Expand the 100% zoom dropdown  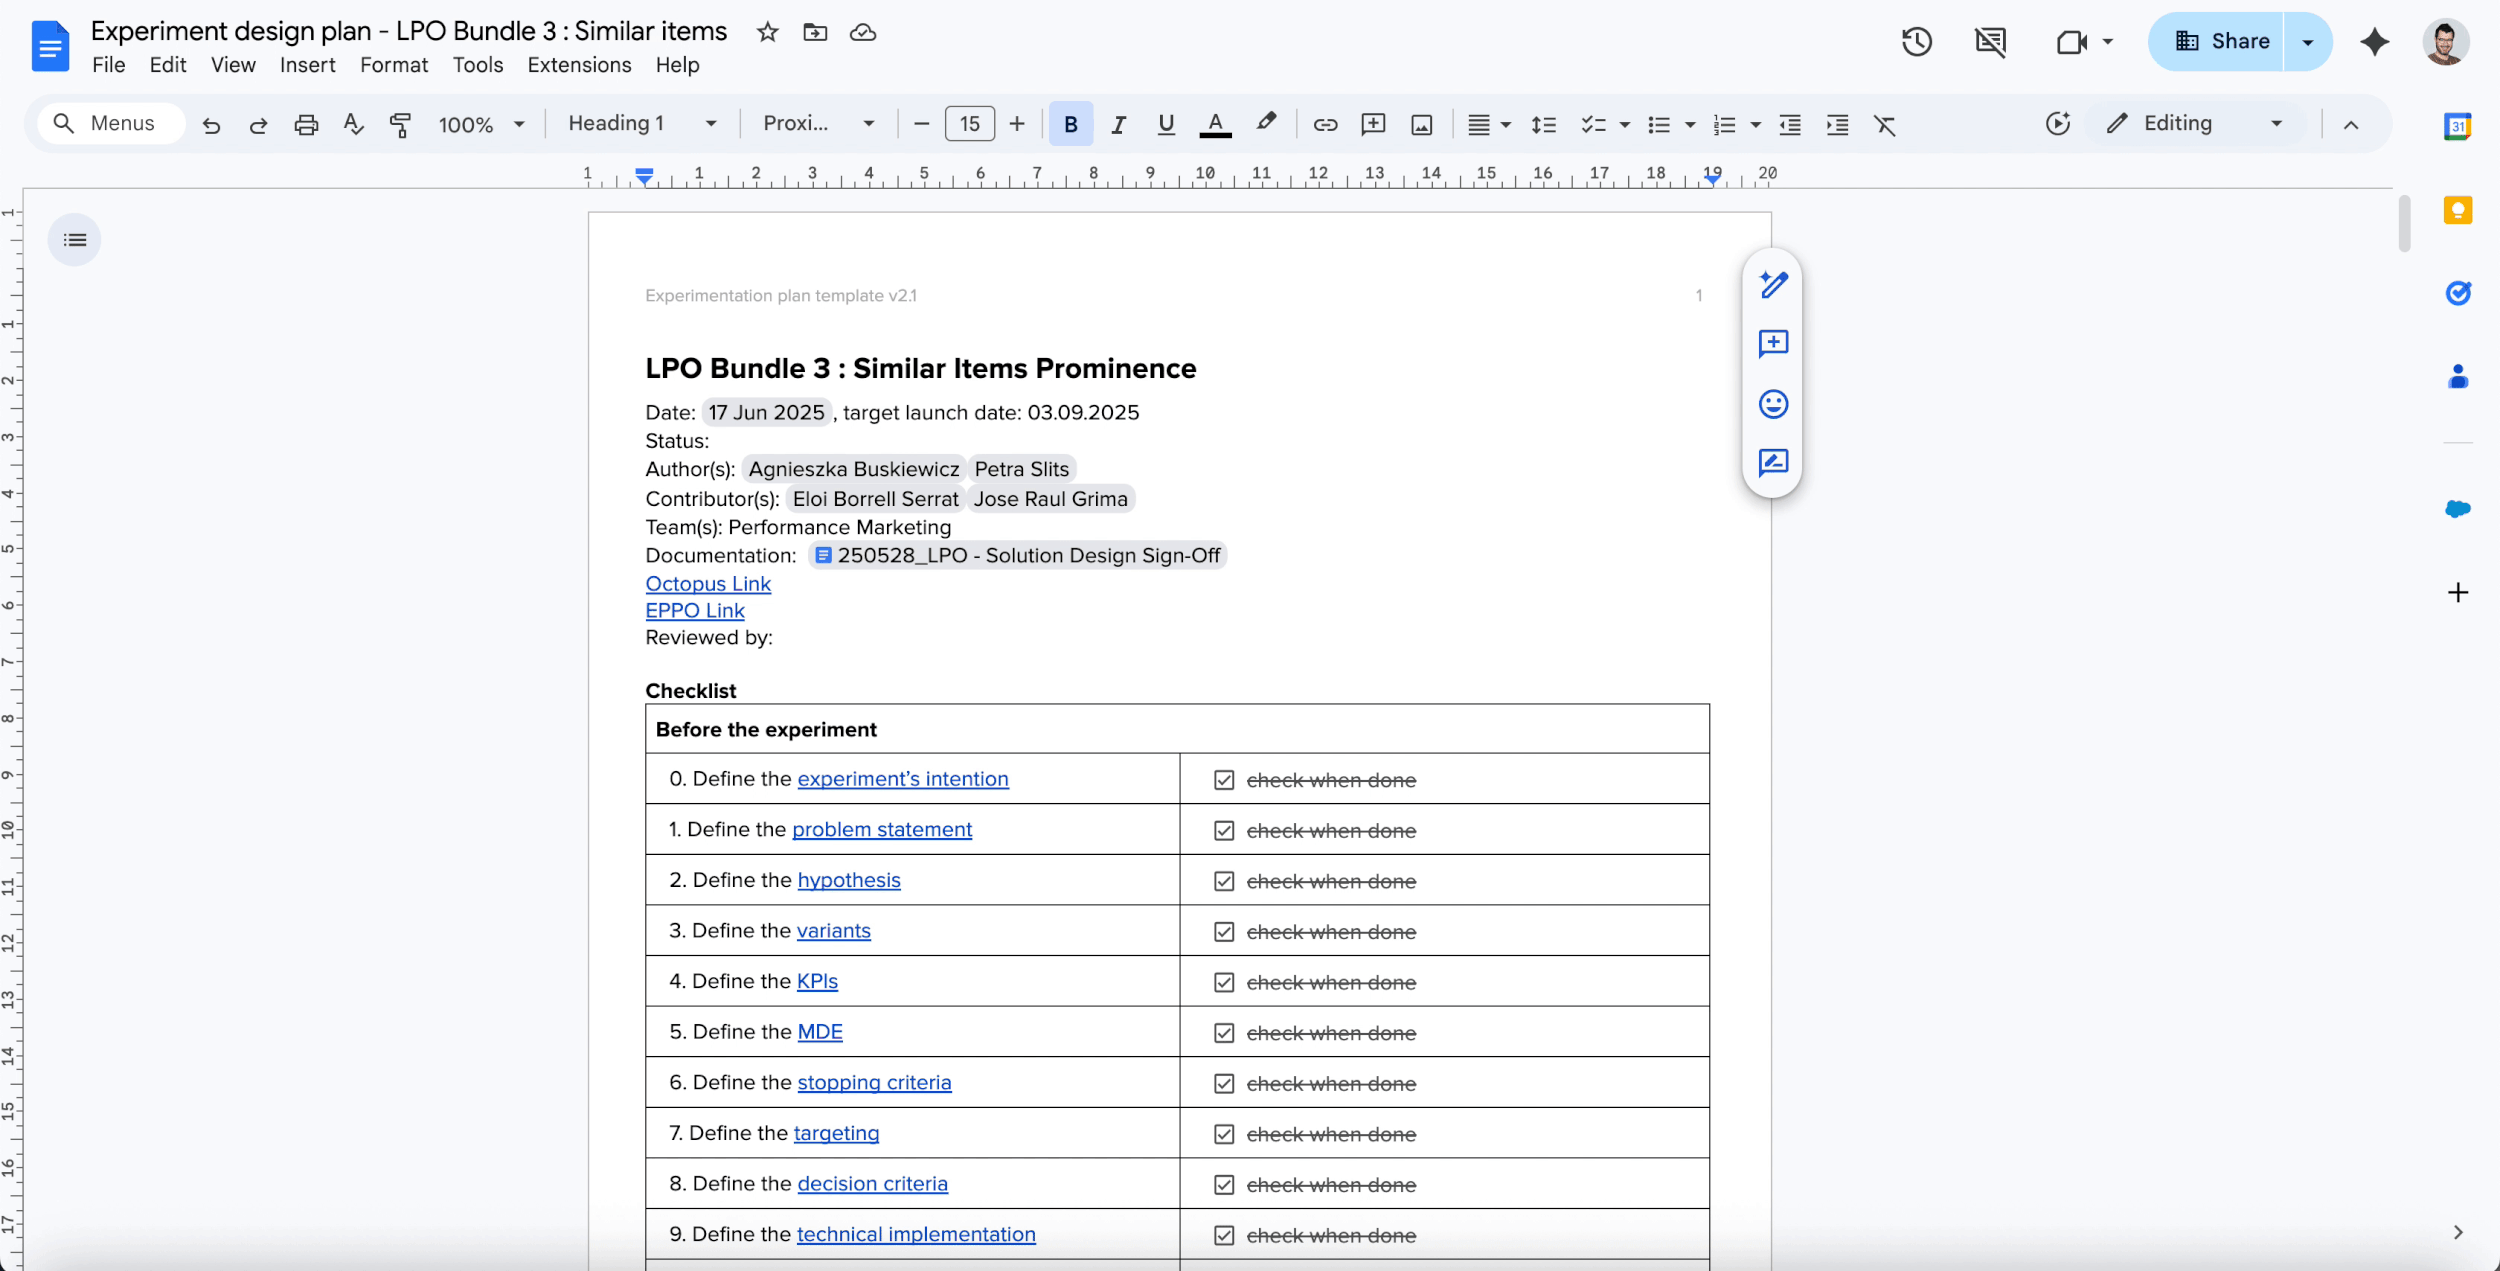tap(481, 124)
